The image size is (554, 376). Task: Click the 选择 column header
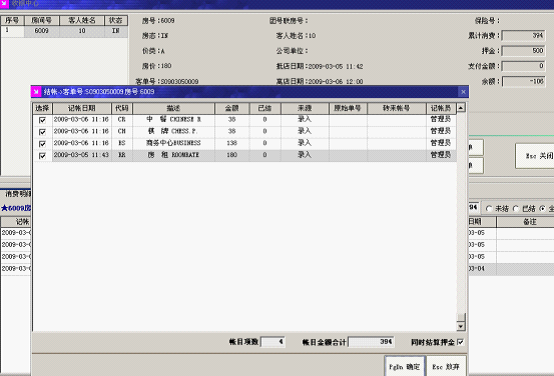coord(42,108)
